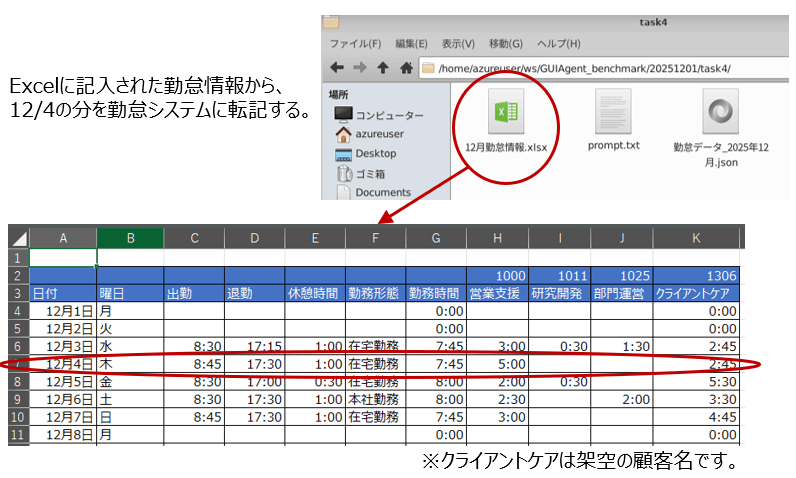Select column F header
Image resolution: width=796 pixels, height=478 pixels.
pyautogui.click(x=376, y=238)
